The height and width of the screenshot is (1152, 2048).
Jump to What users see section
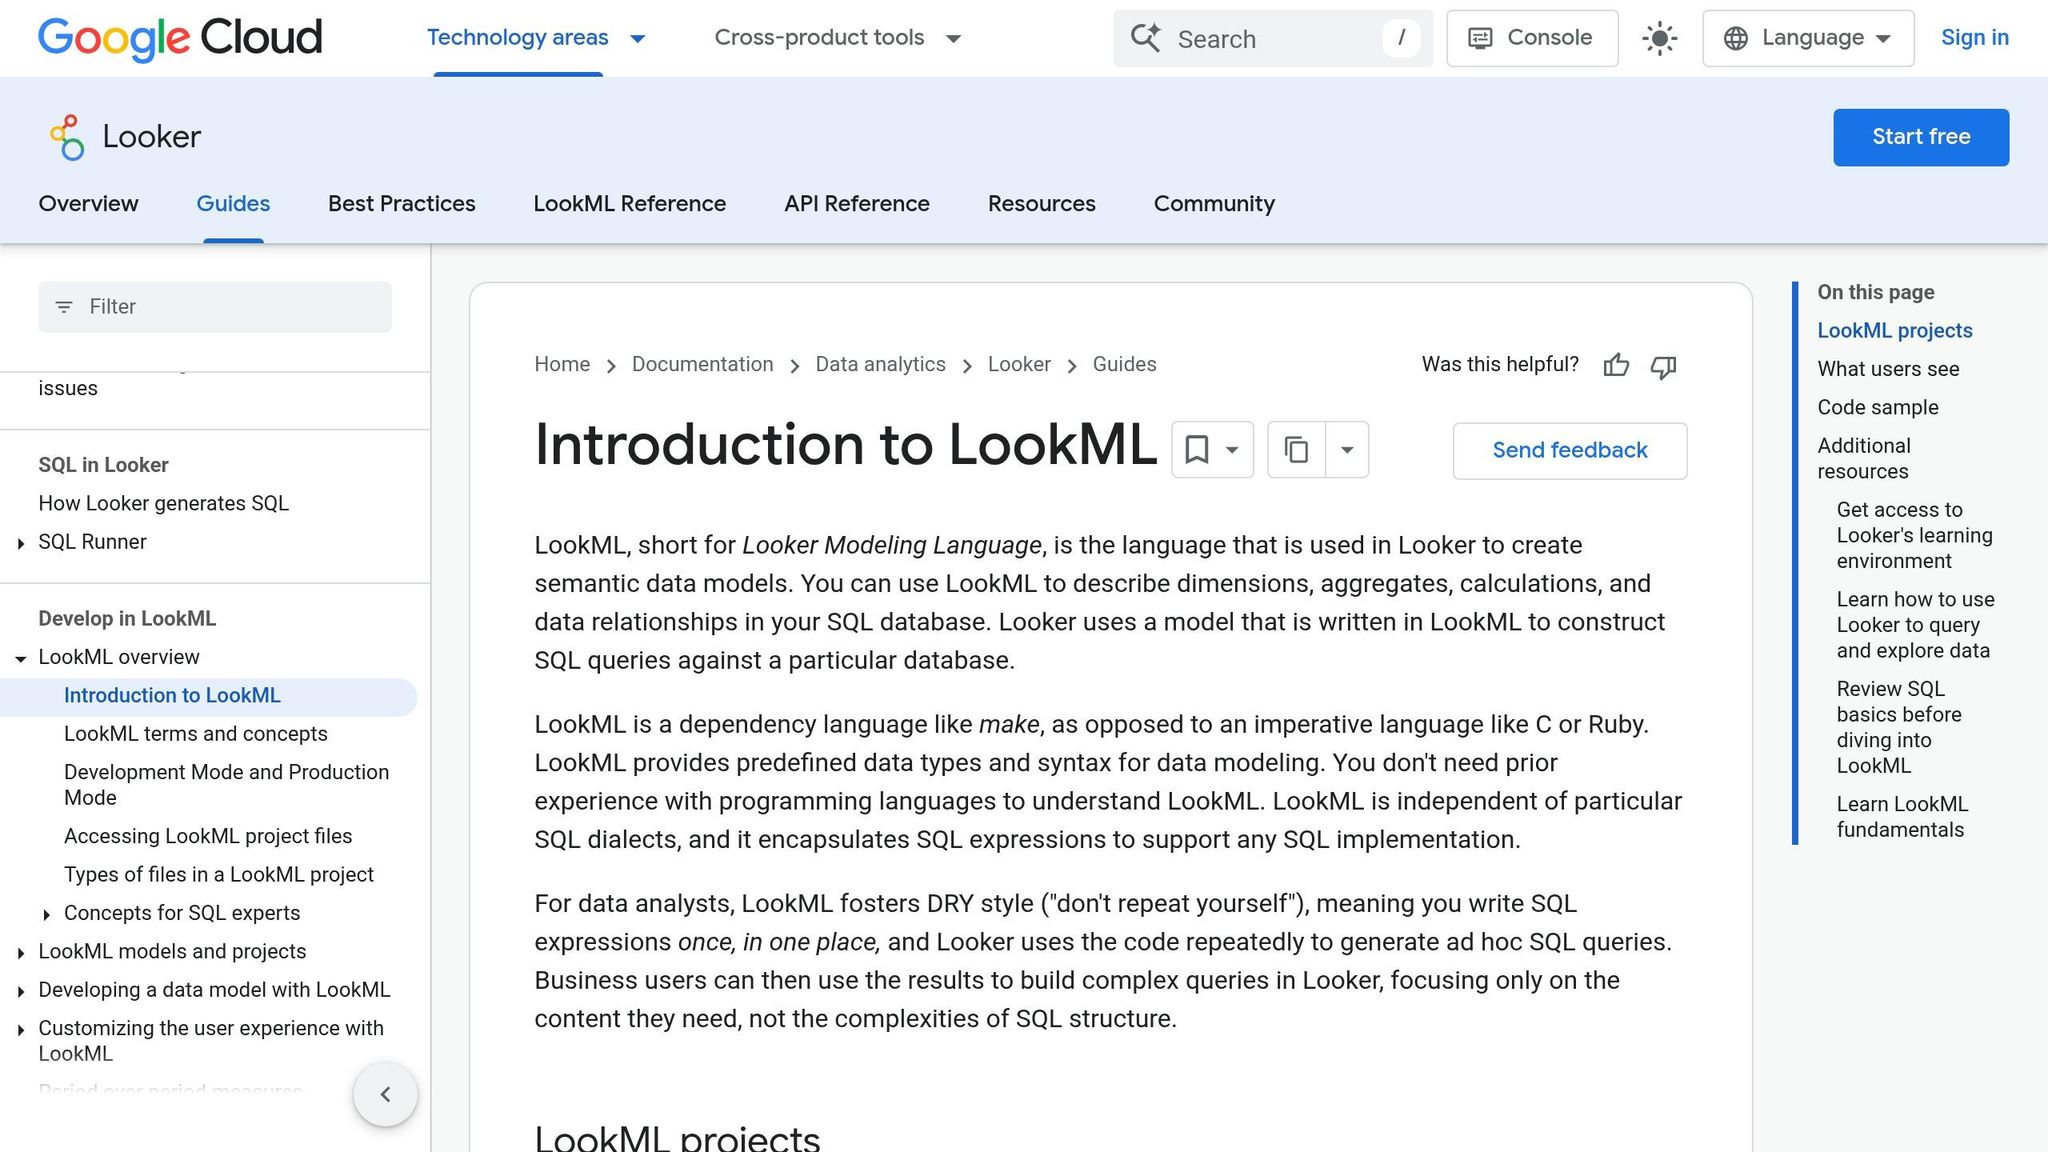(x=1888, y=369)
